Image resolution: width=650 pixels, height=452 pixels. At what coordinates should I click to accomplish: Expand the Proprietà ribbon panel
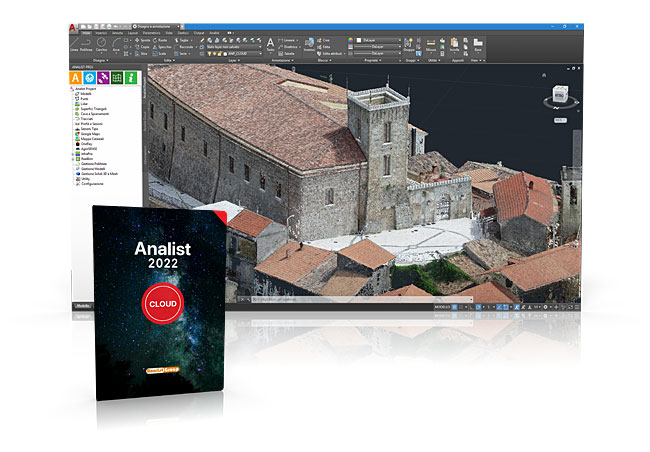pos(372,61)
